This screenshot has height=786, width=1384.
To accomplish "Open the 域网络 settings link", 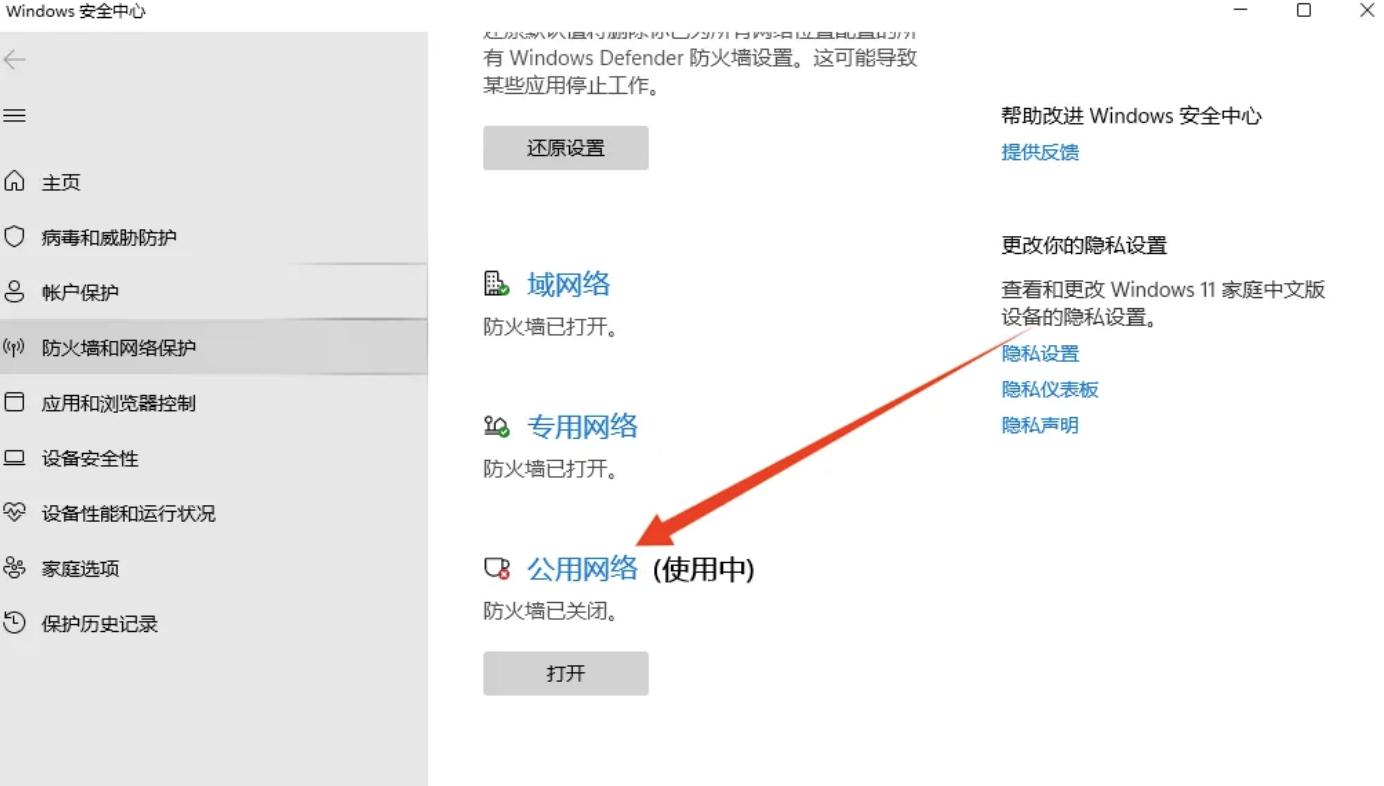I will click(569, 285).
